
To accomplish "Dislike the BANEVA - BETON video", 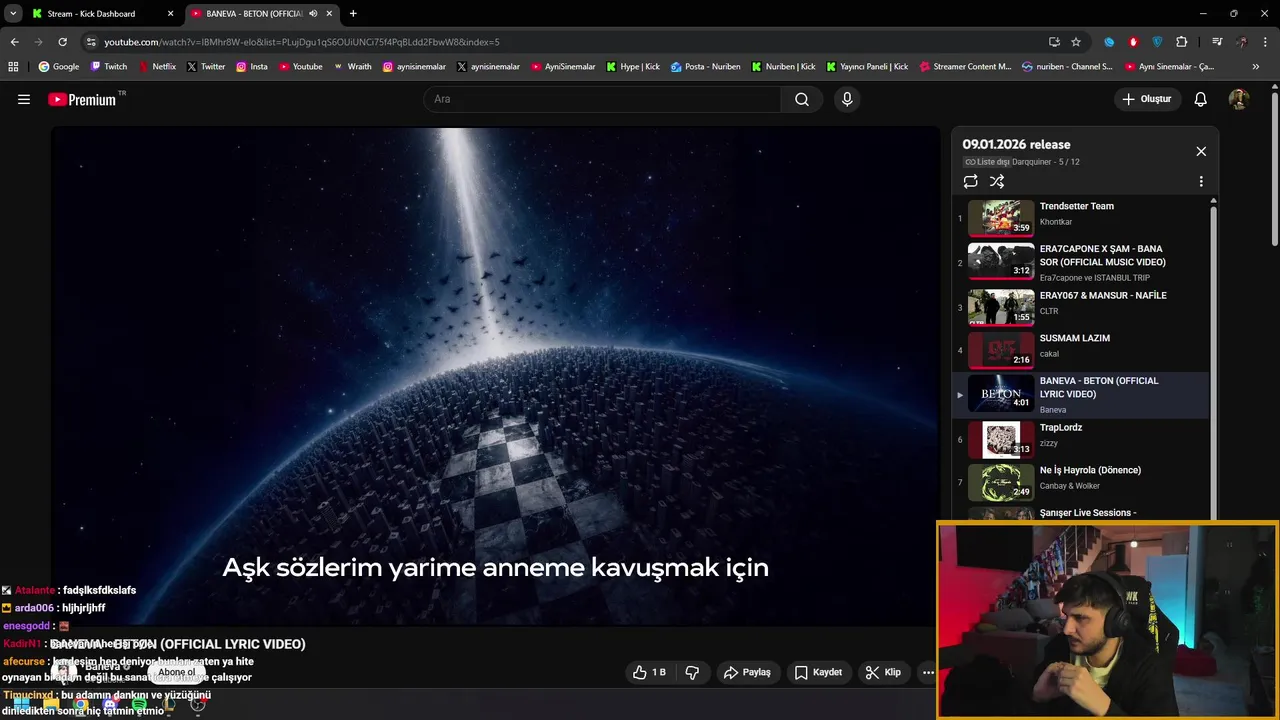I will (692, 672).
